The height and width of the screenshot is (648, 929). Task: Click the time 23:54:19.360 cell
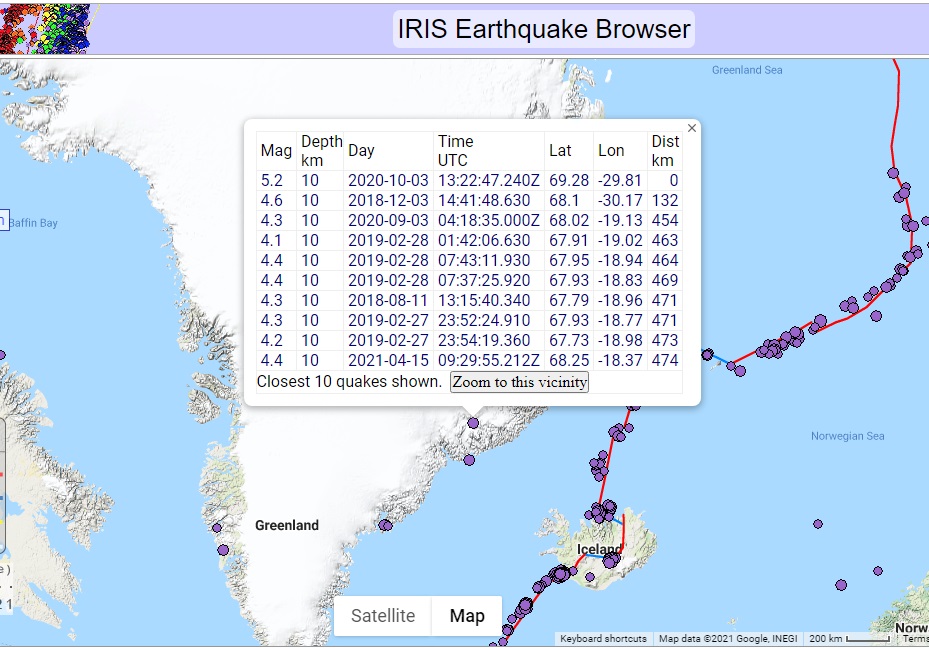(x=489, y=341)
